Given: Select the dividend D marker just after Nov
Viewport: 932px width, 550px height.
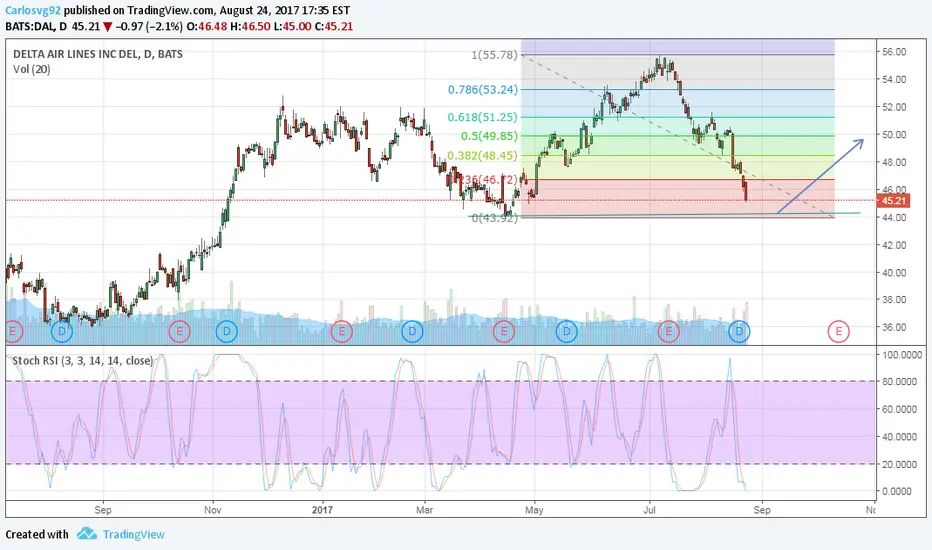Looking at the screenshot, I should coord(226,331).
